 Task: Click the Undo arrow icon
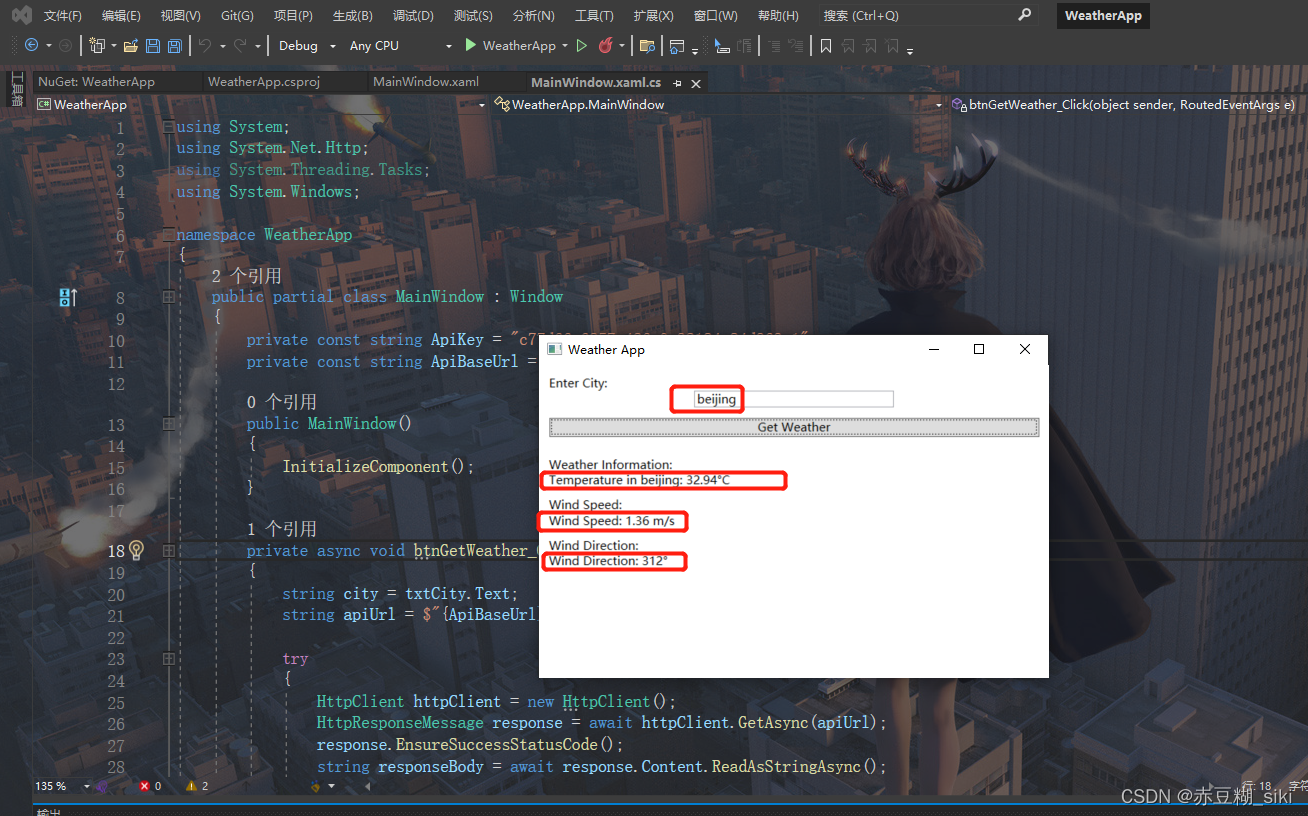(x=205, y=46)
